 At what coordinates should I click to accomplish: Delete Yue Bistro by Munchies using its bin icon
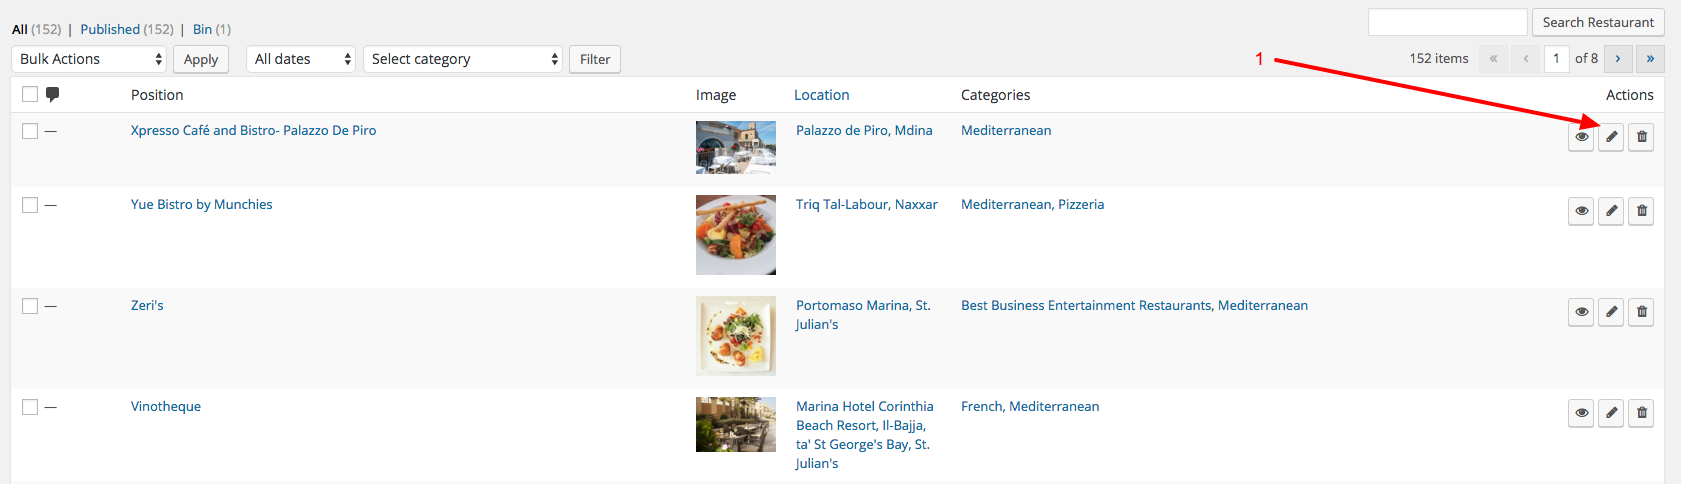[1641, 211]
